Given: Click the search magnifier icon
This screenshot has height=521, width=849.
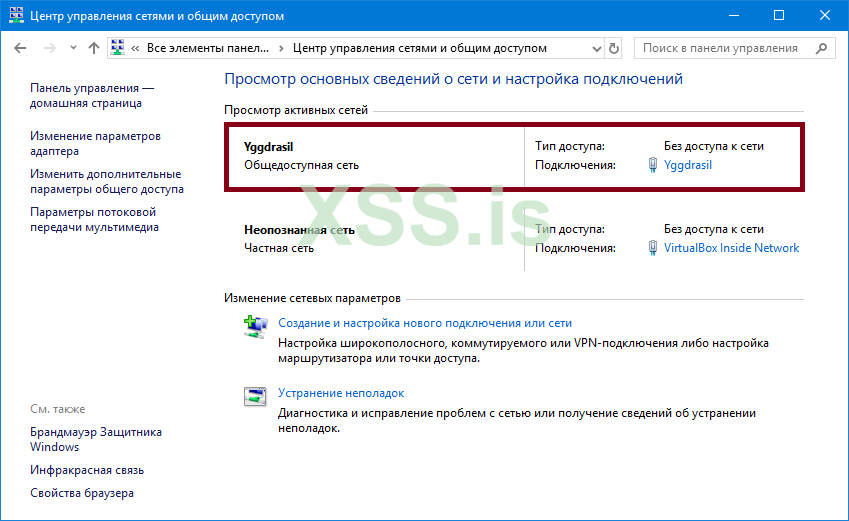Looking at the screenshot, I should coord(821,48).
